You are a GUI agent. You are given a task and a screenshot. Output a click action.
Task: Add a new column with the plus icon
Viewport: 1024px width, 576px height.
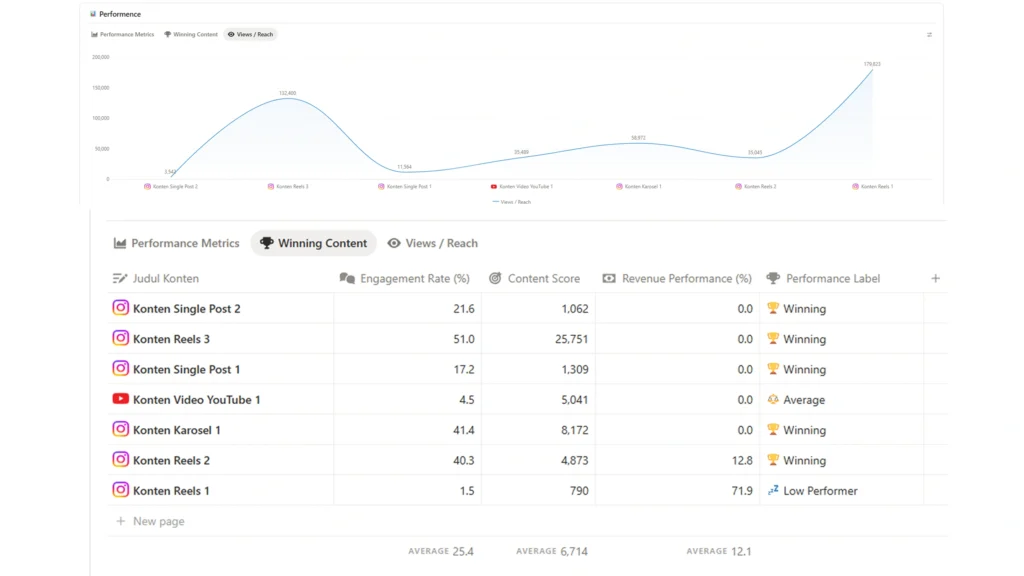pos(935,278)
